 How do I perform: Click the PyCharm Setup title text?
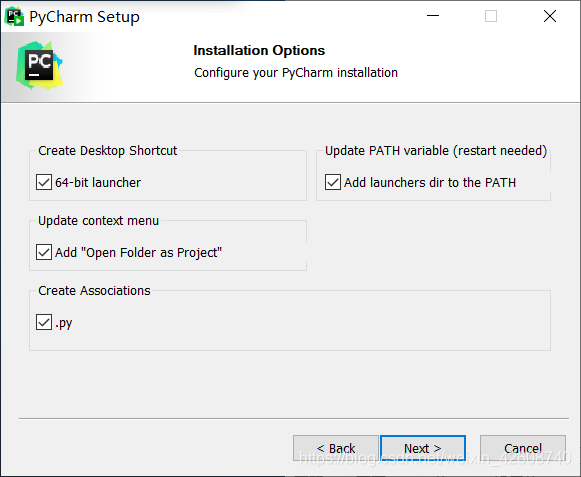pos(84,17)
